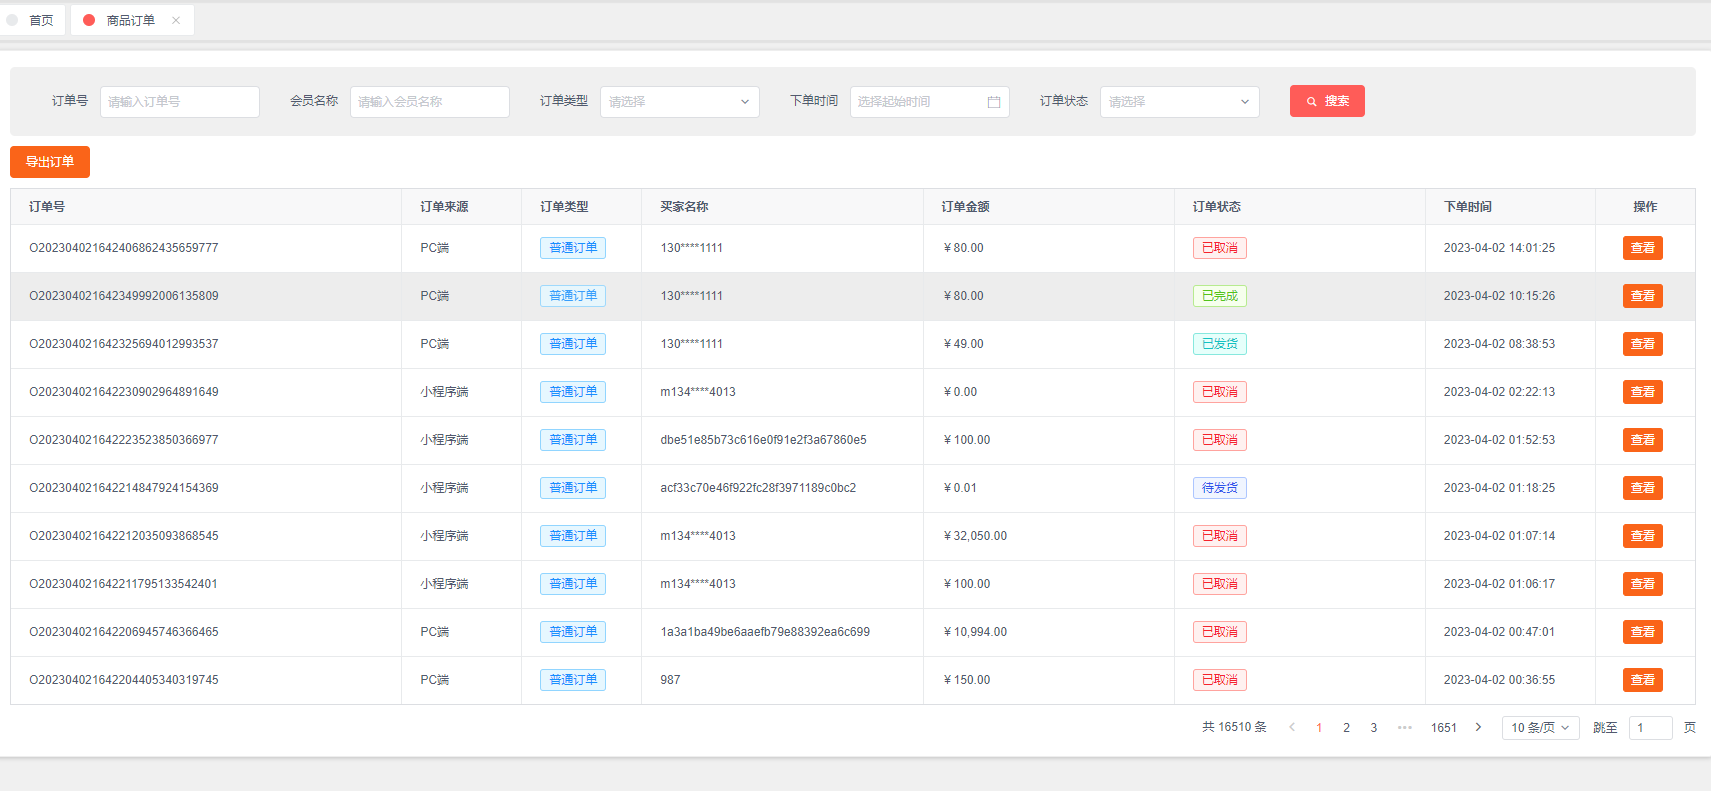Screen dimensions: 1711x791
Task: View the order placed at 01:06:17
Action: click(x=1643, y=584)
